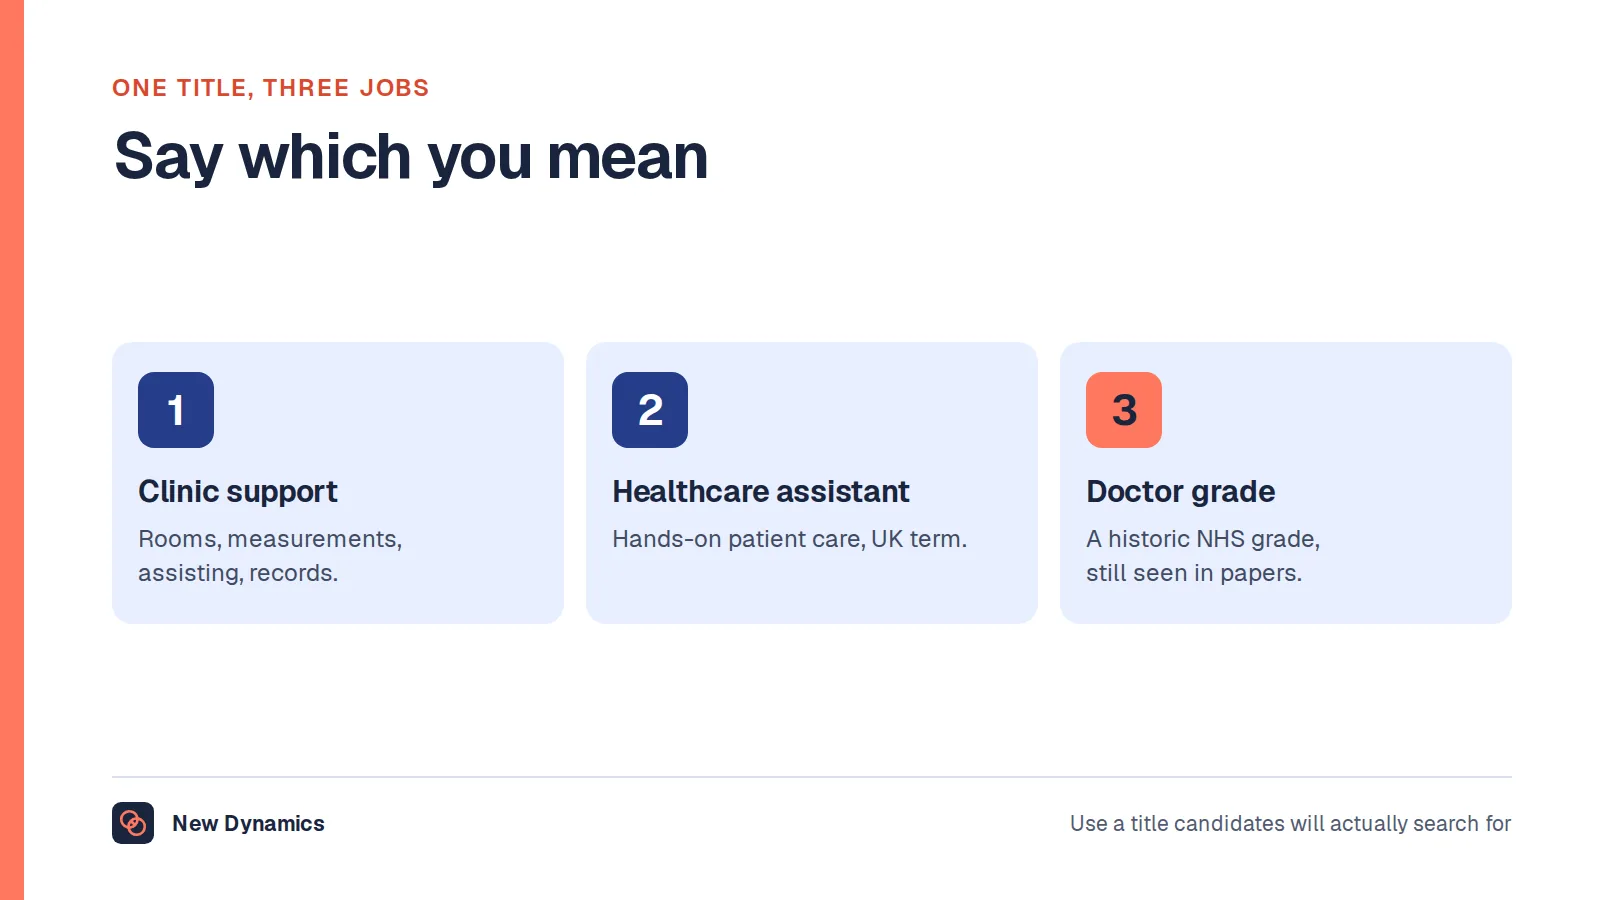1600x900 pixels.
Task: Click 'A historic NHS grade' description
Action: click(x=1203, y=539)
